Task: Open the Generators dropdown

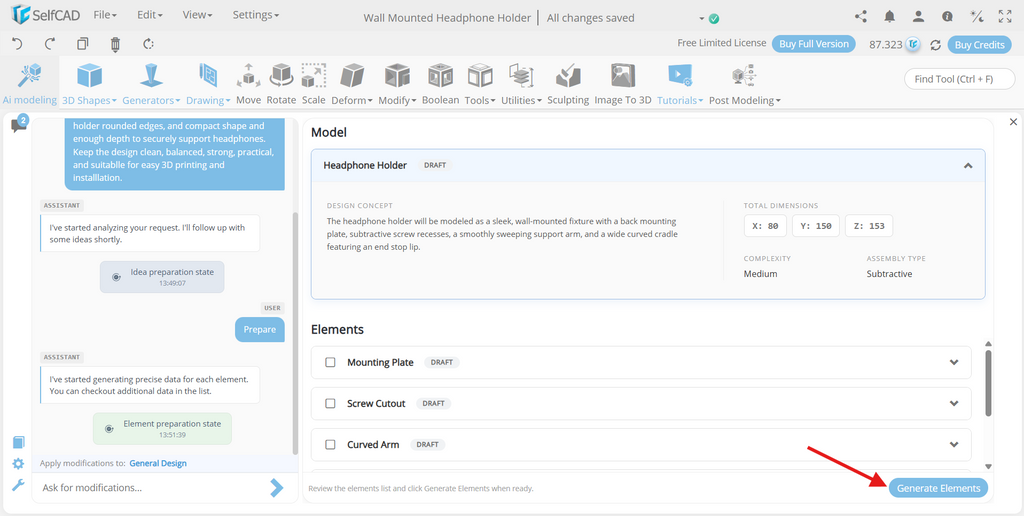Action: pos(152,84)
